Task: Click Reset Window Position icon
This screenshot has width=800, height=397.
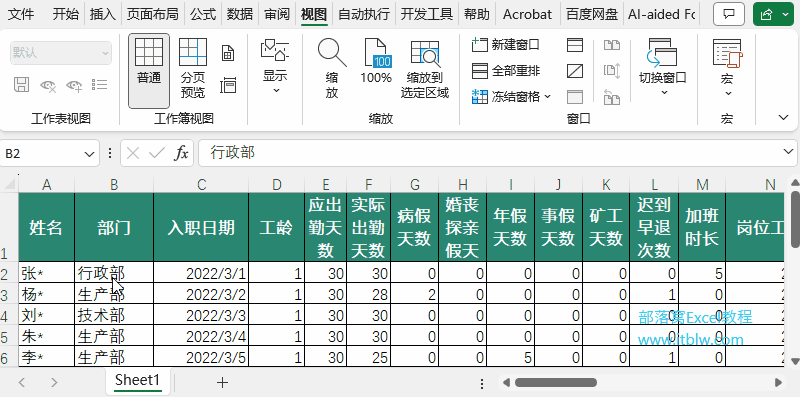Action: 612,97
